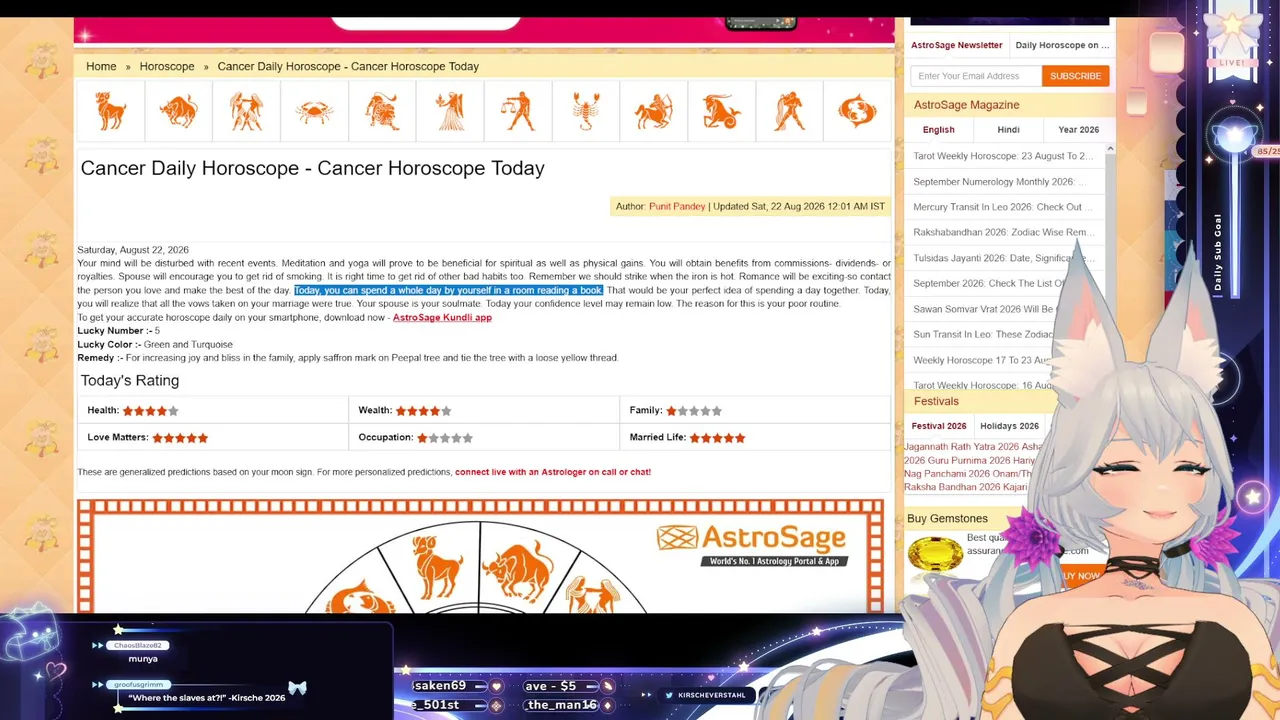Screen dimensions: 1280x720
Task: Select the Festival 2026 tab
Action: (x=939, y=426)
